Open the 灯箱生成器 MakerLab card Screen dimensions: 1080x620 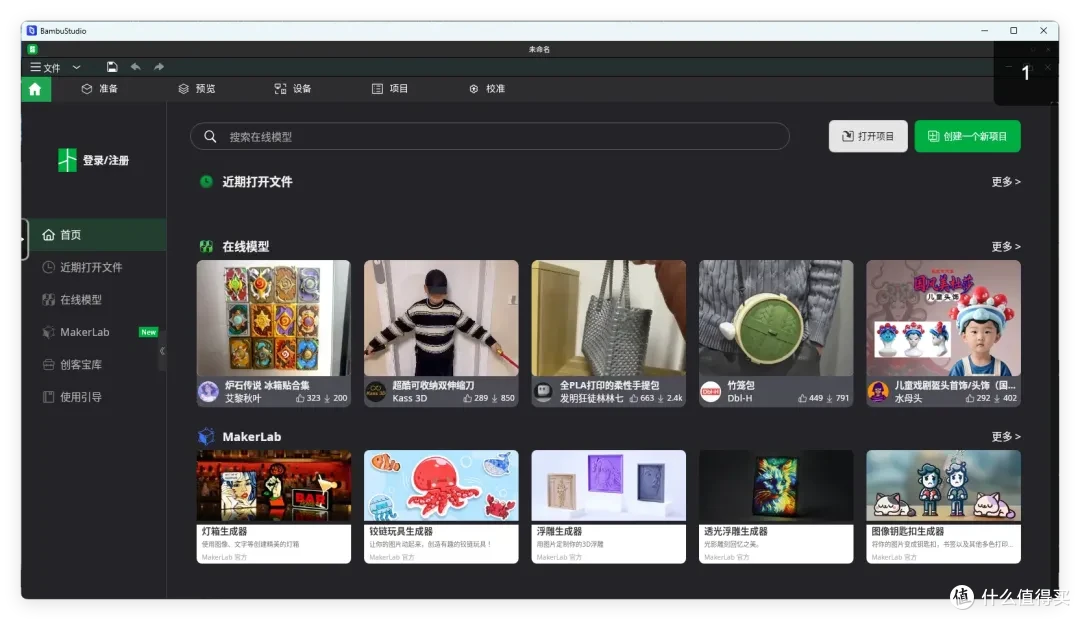click(x=273, y=507)
